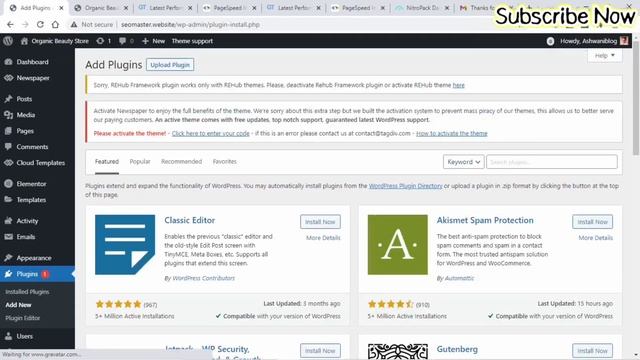Click Upload Plugin button

[x=170, y=65]
